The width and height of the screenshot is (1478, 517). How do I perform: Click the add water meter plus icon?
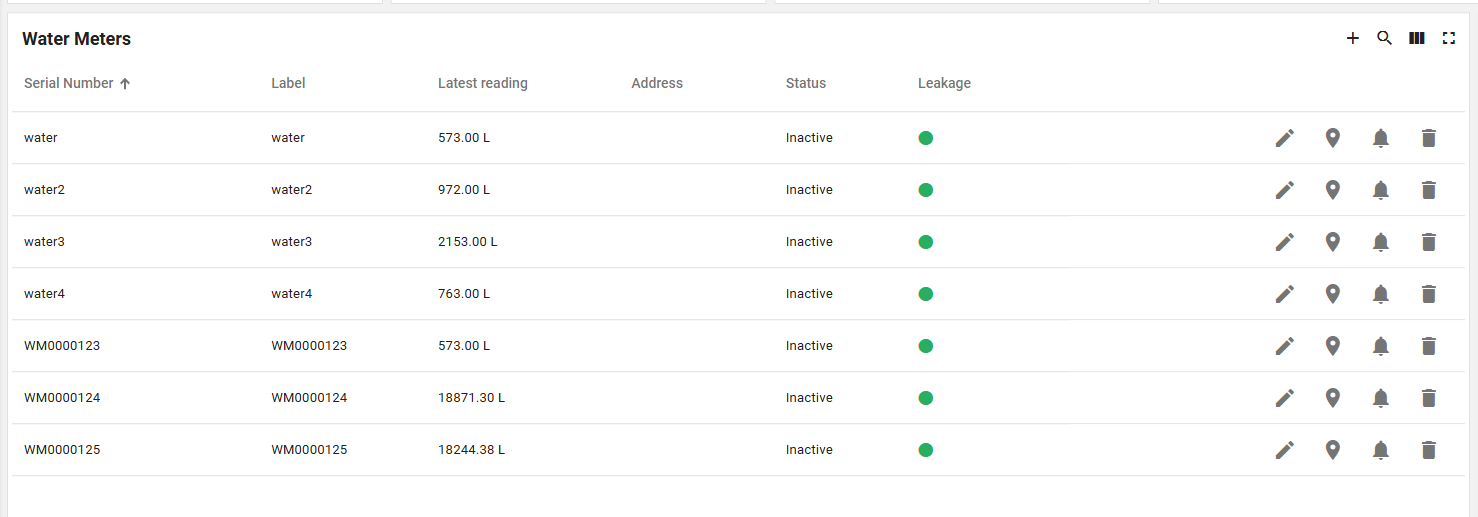1353,38
